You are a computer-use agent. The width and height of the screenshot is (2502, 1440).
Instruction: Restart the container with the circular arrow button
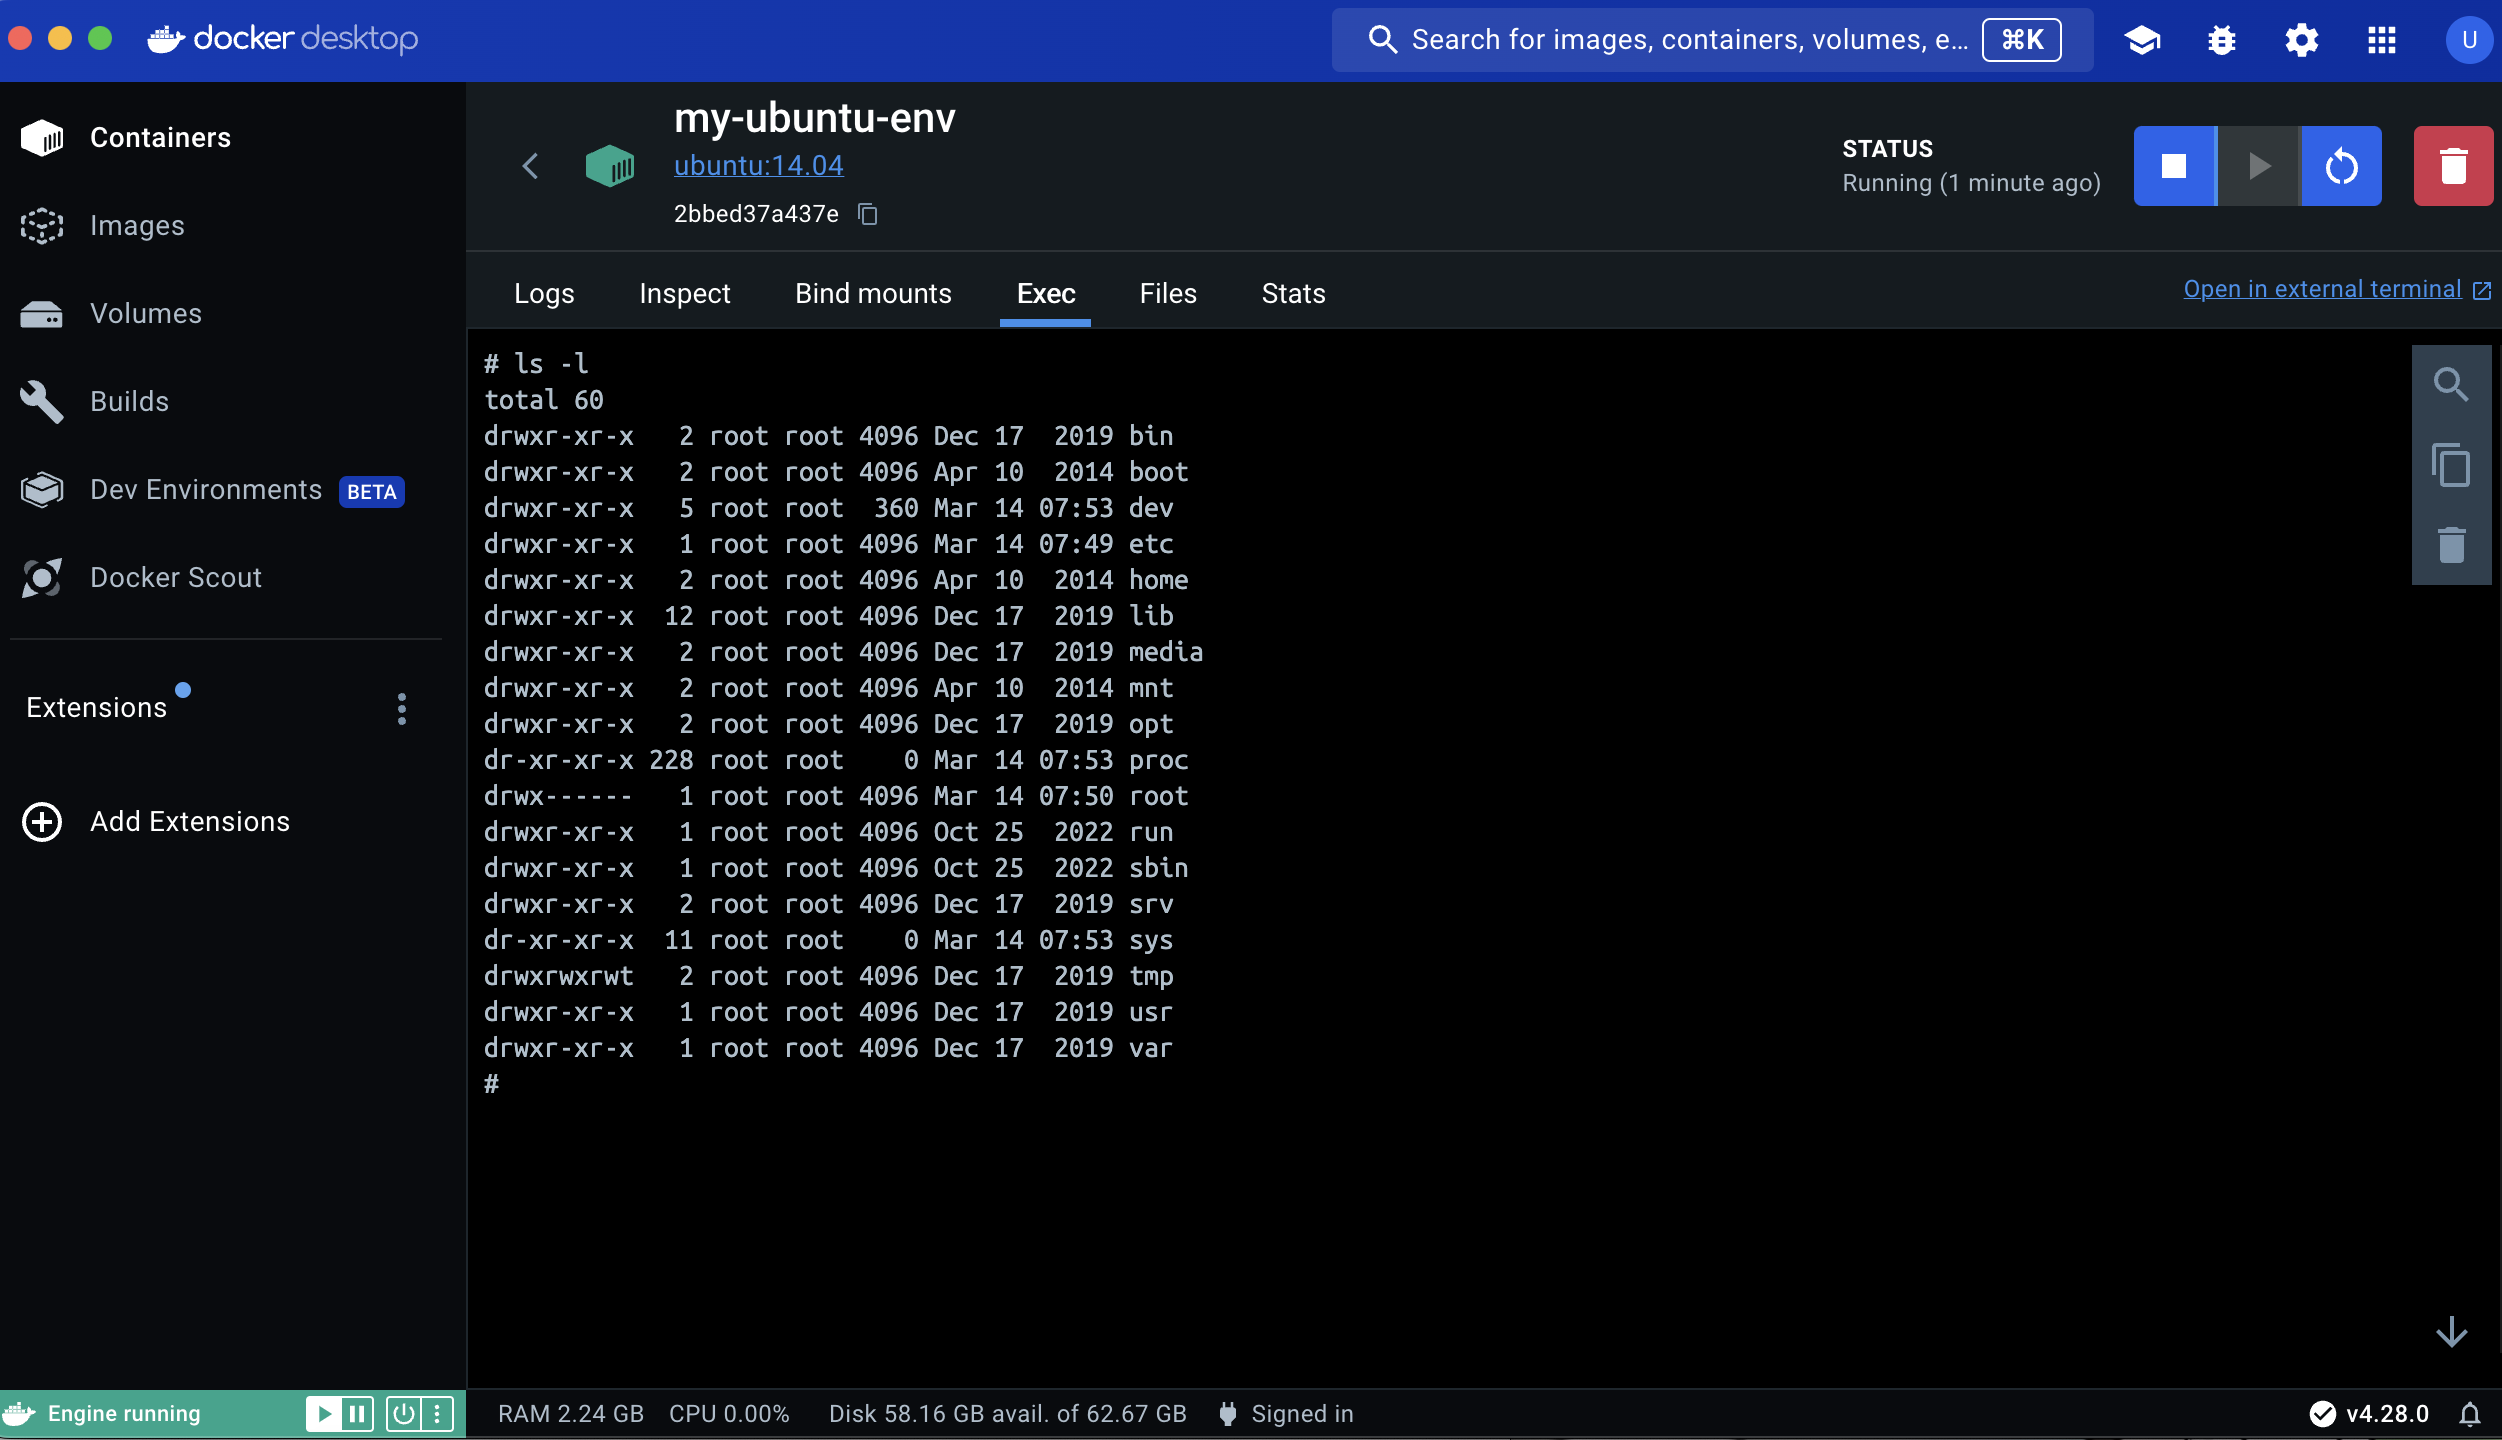(2341, 166)
